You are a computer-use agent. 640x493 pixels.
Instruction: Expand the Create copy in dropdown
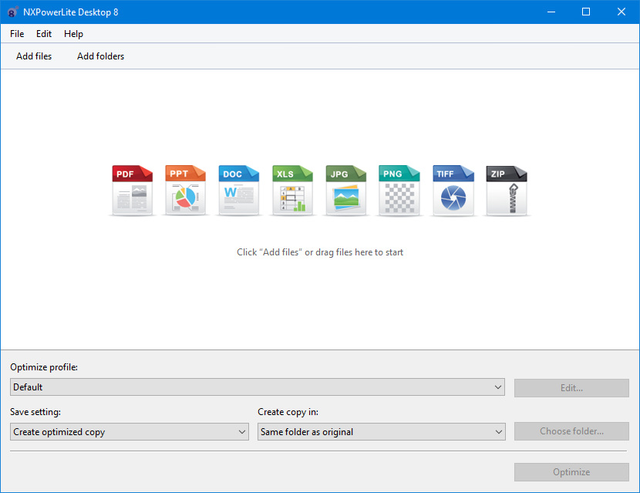pos(381,432)
